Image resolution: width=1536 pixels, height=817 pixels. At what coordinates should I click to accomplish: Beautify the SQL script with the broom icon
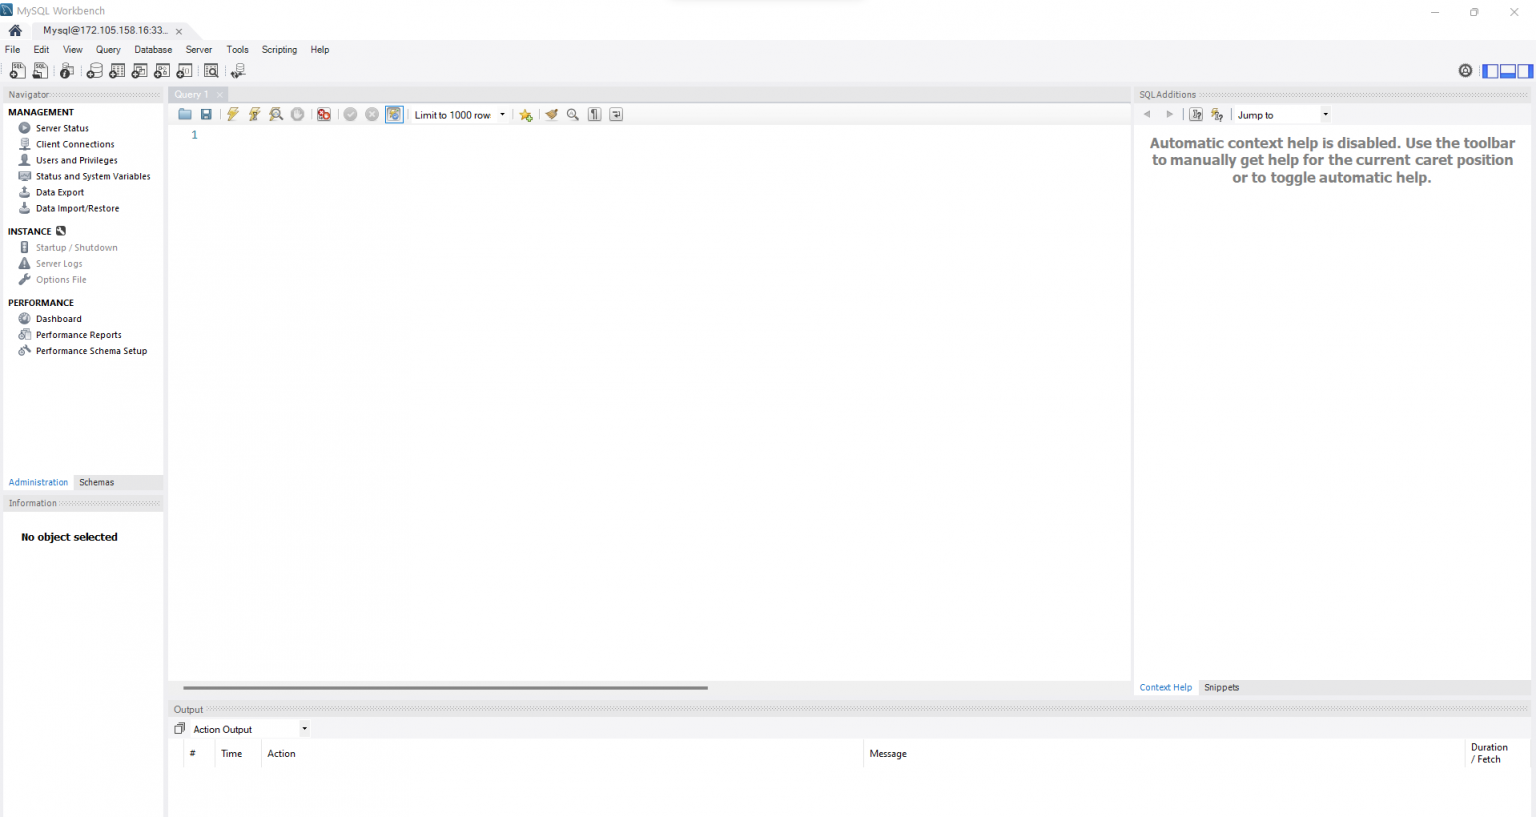click(x=552, y=114)
